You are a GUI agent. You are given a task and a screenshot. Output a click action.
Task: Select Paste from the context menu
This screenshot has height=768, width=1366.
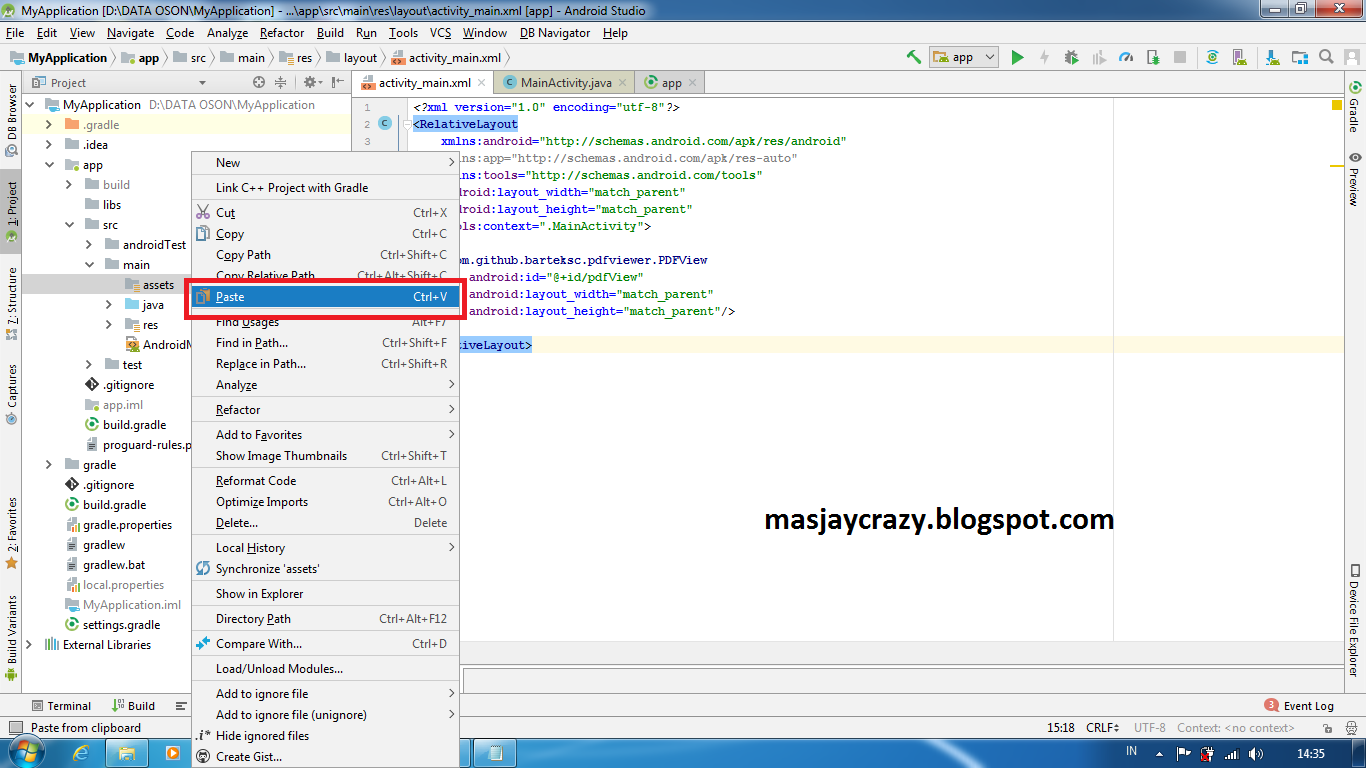tap(232, 297)
